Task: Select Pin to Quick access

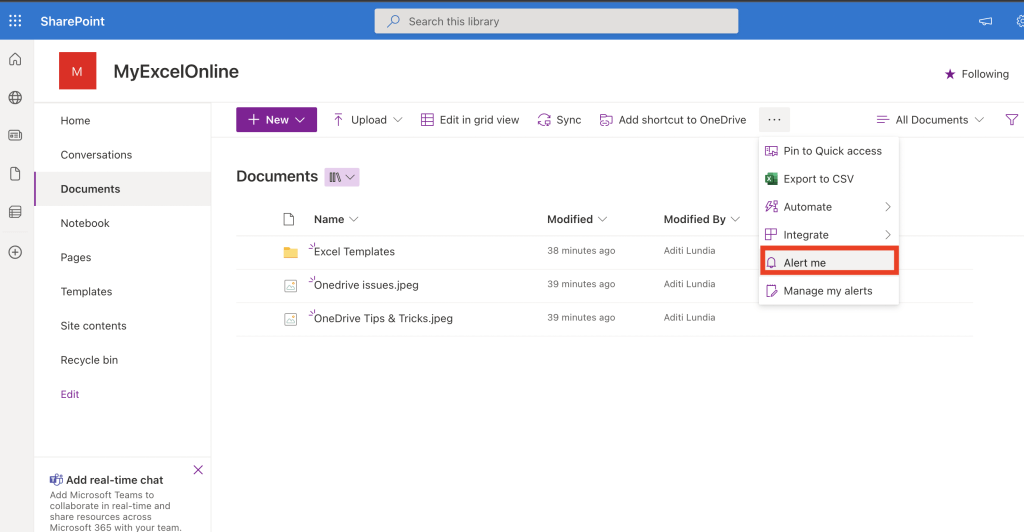Action: click(x=829, y=151)
